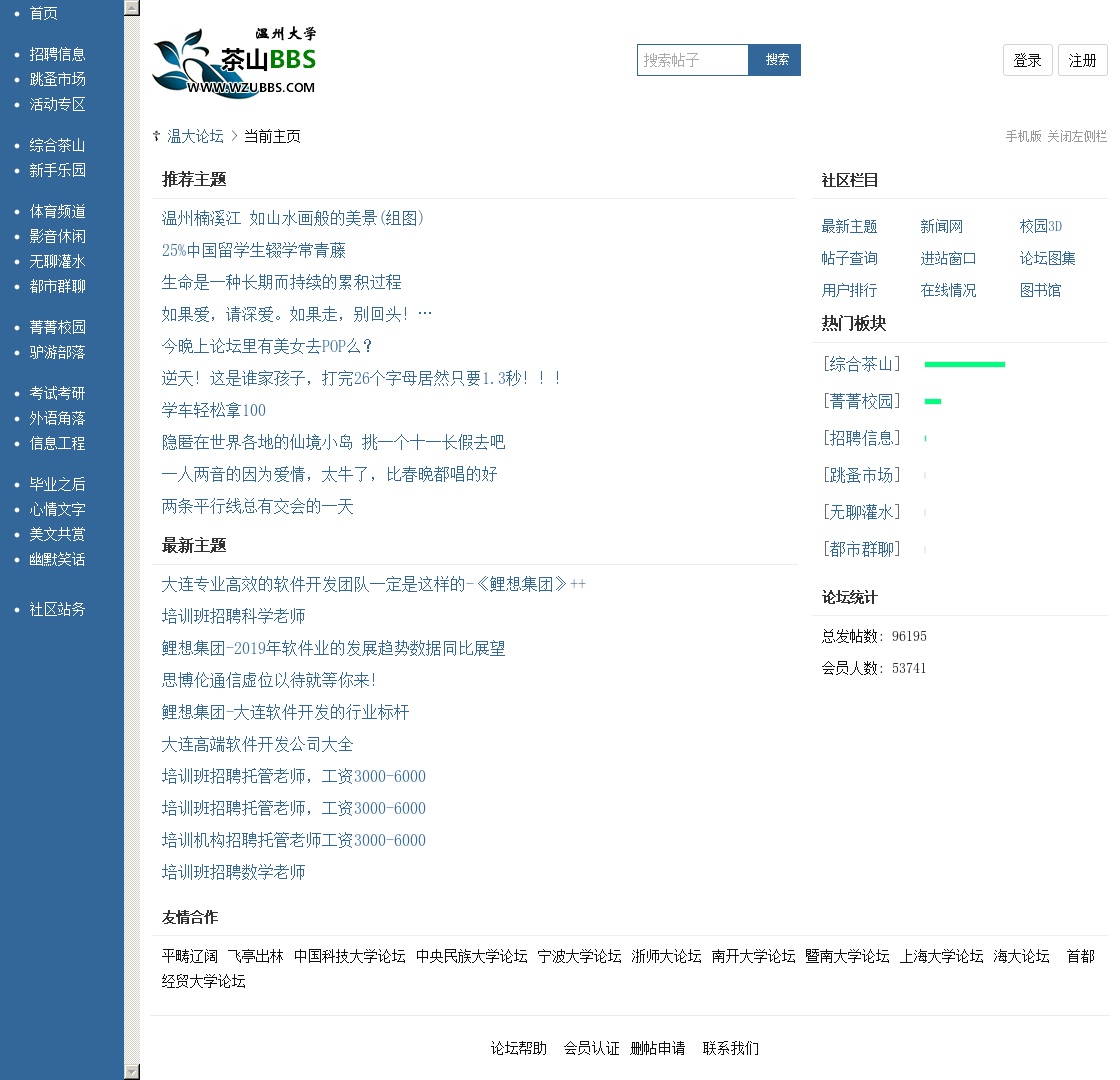Open 进站窗口 community link
Image resolution: width=1120 pixels, height=1080 pixels.
click(x=949, y=259)
